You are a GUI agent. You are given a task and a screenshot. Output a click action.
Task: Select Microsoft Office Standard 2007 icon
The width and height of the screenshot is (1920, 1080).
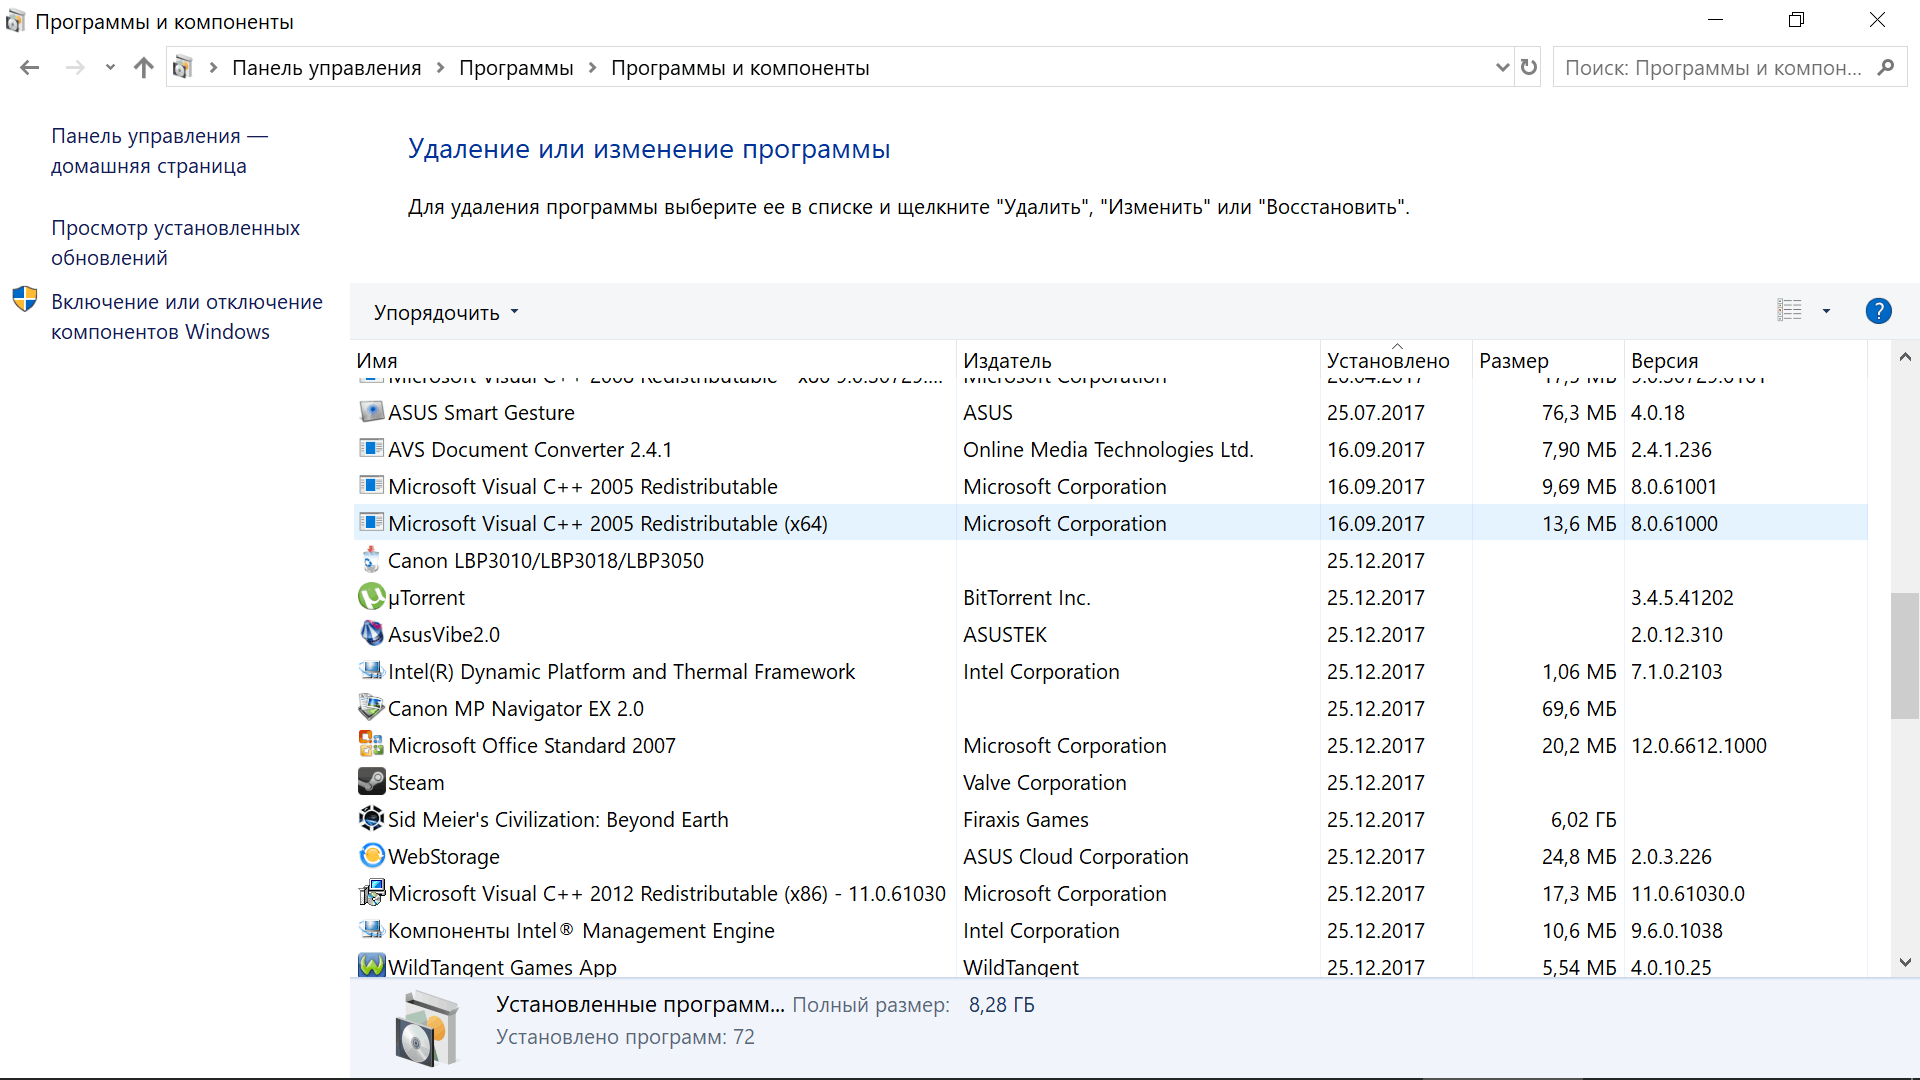tap(371, 745)
